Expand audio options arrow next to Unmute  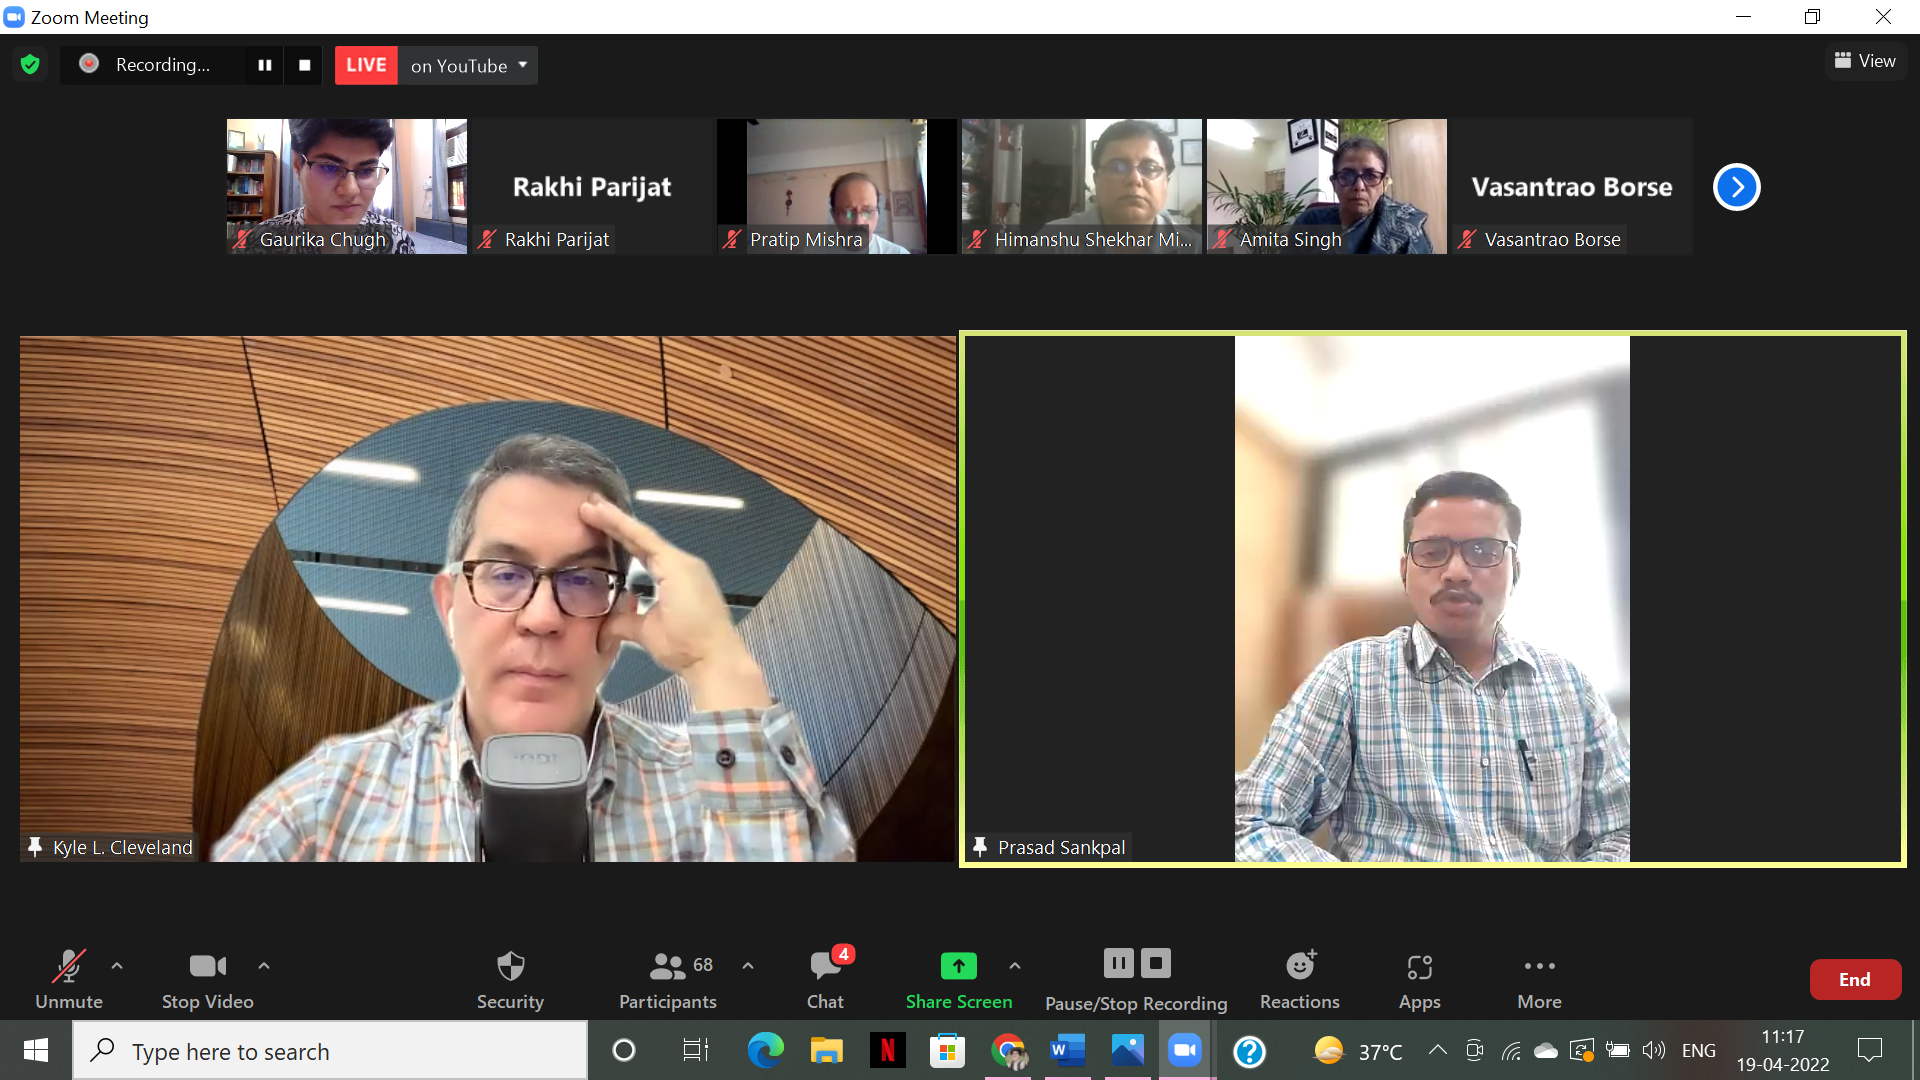tap(117, 966)
